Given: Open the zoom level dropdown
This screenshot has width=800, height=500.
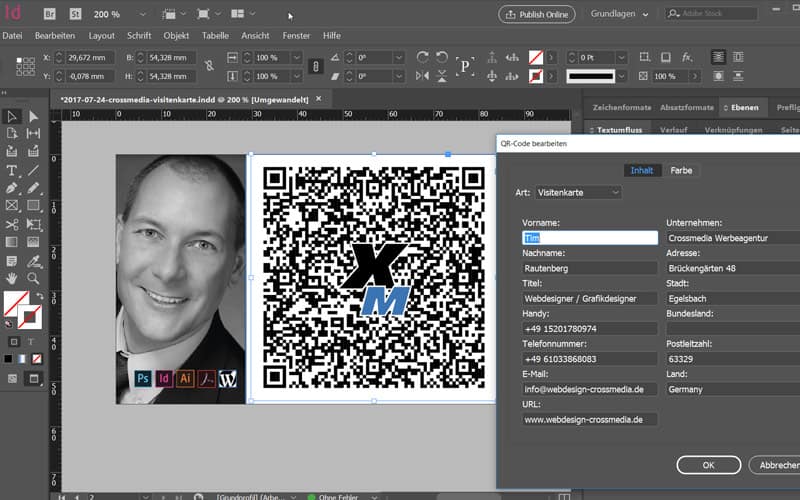Looking at the screenshot, I should (x=142, y=14).
